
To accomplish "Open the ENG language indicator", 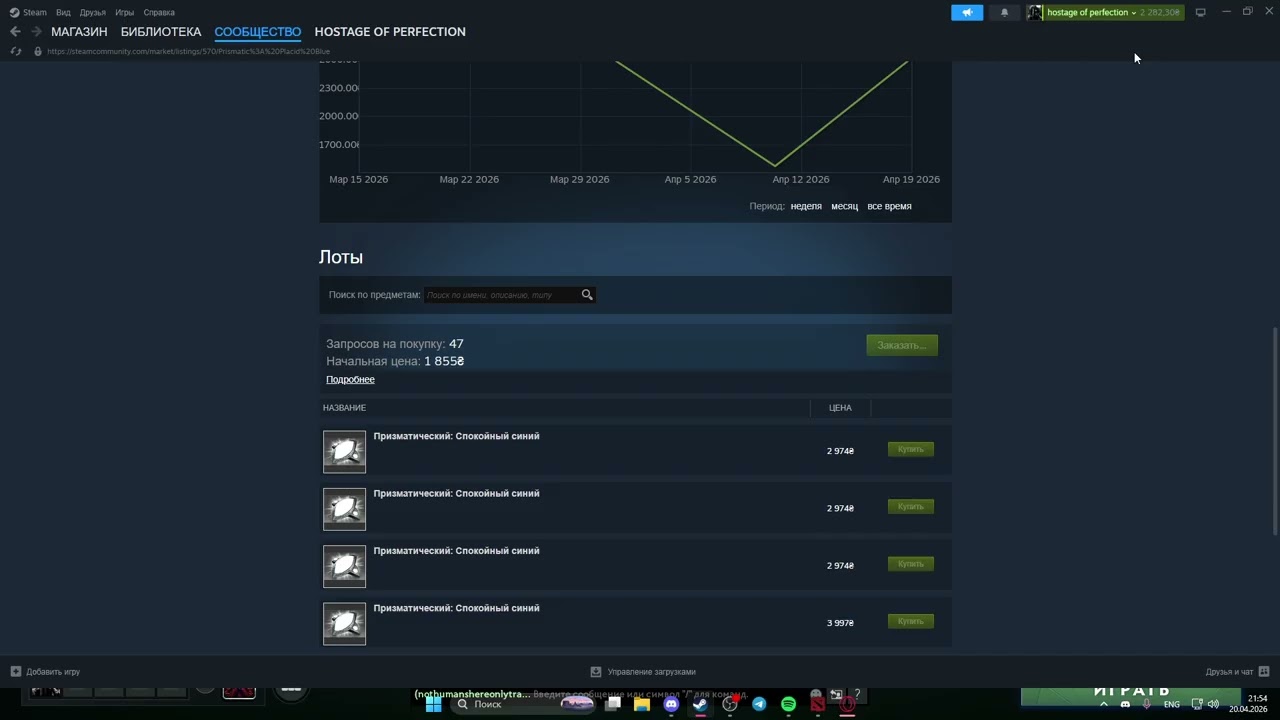I will tap(1171, 704).
